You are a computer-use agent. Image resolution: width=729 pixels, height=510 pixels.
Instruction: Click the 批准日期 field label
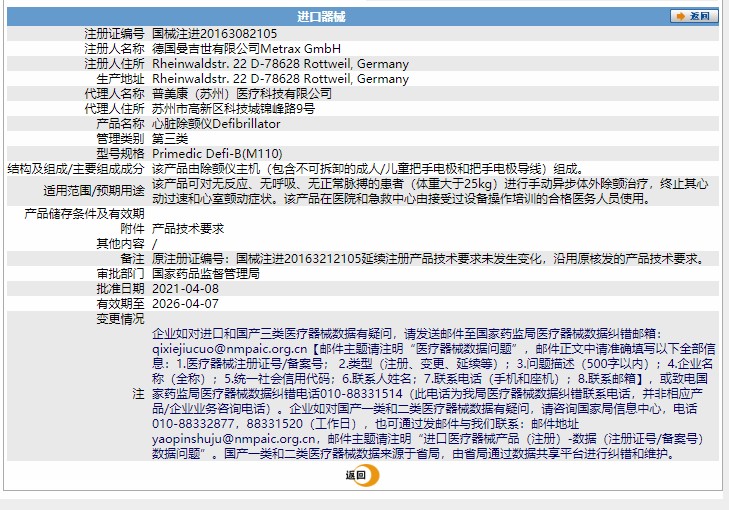(120, 289)
